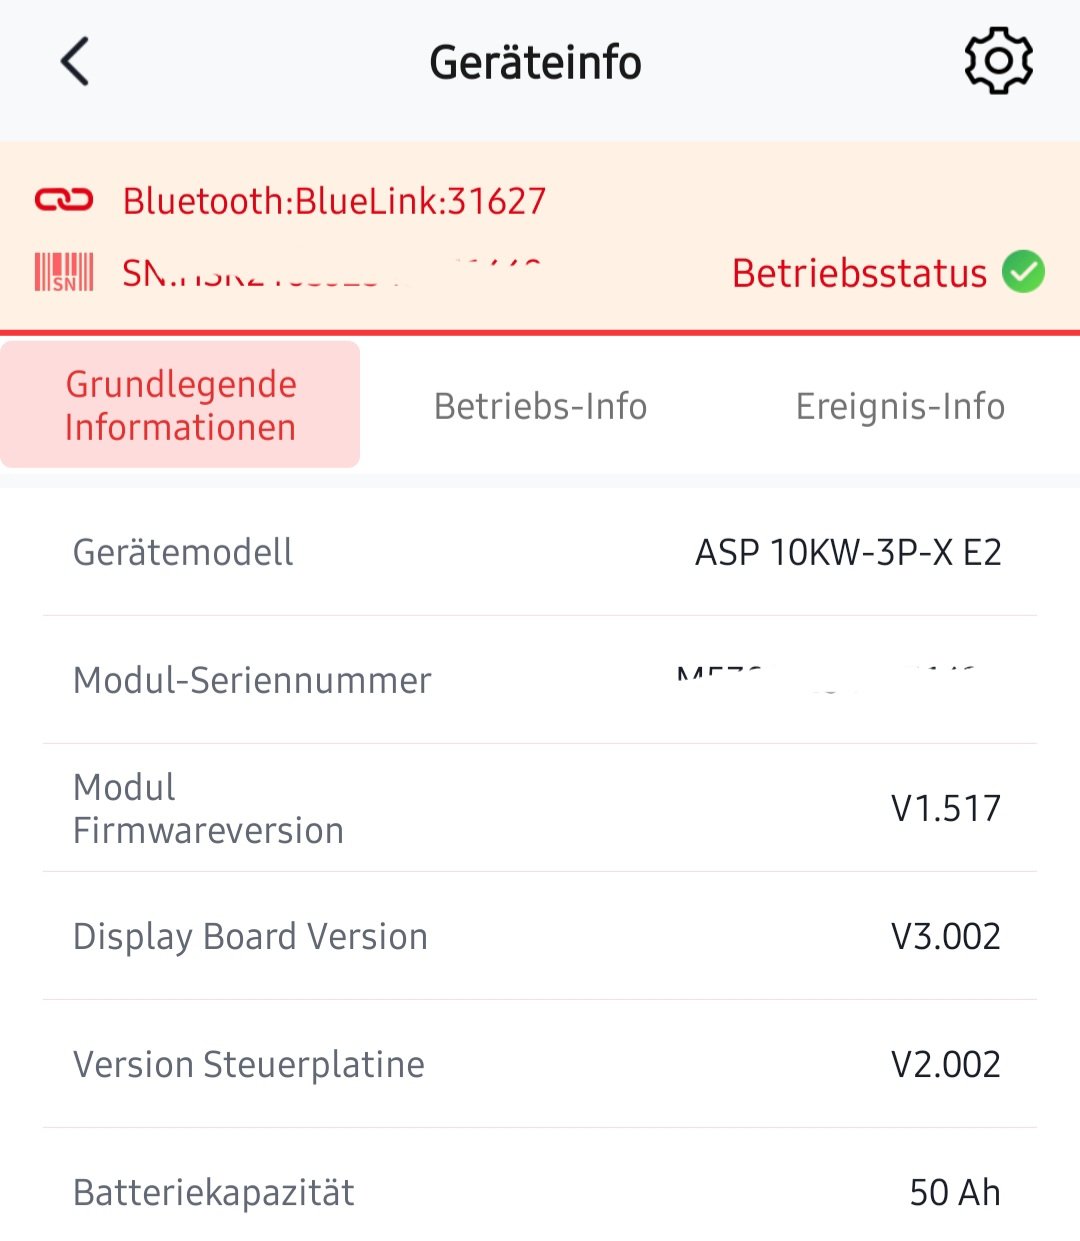The image size is (1080, 1241).
Task: Go back using the left arrow
Action: 75,62
